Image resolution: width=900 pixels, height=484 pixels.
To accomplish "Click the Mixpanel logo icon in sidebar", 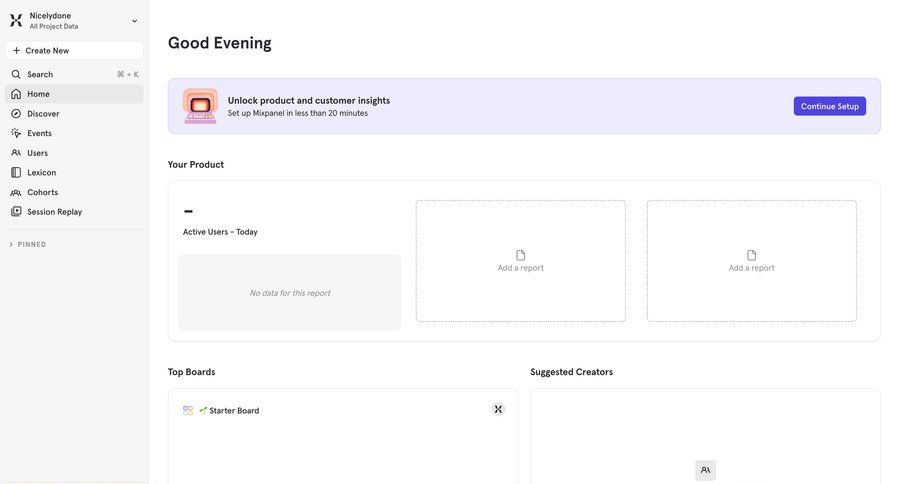I will point(16,20).
